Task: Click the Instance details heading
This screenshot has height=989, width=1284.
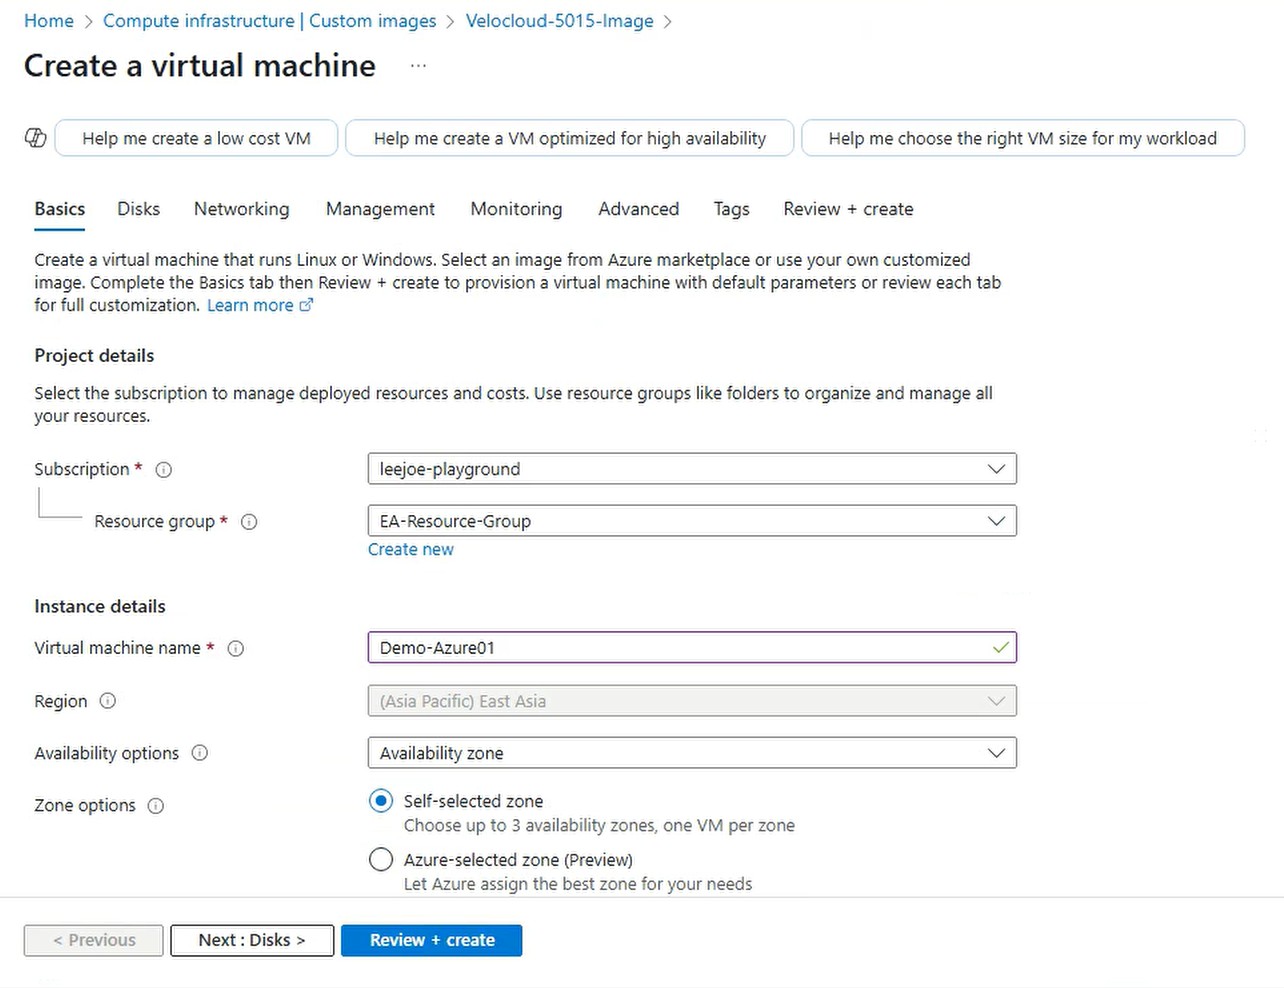Action: click(x=100, y=606)
